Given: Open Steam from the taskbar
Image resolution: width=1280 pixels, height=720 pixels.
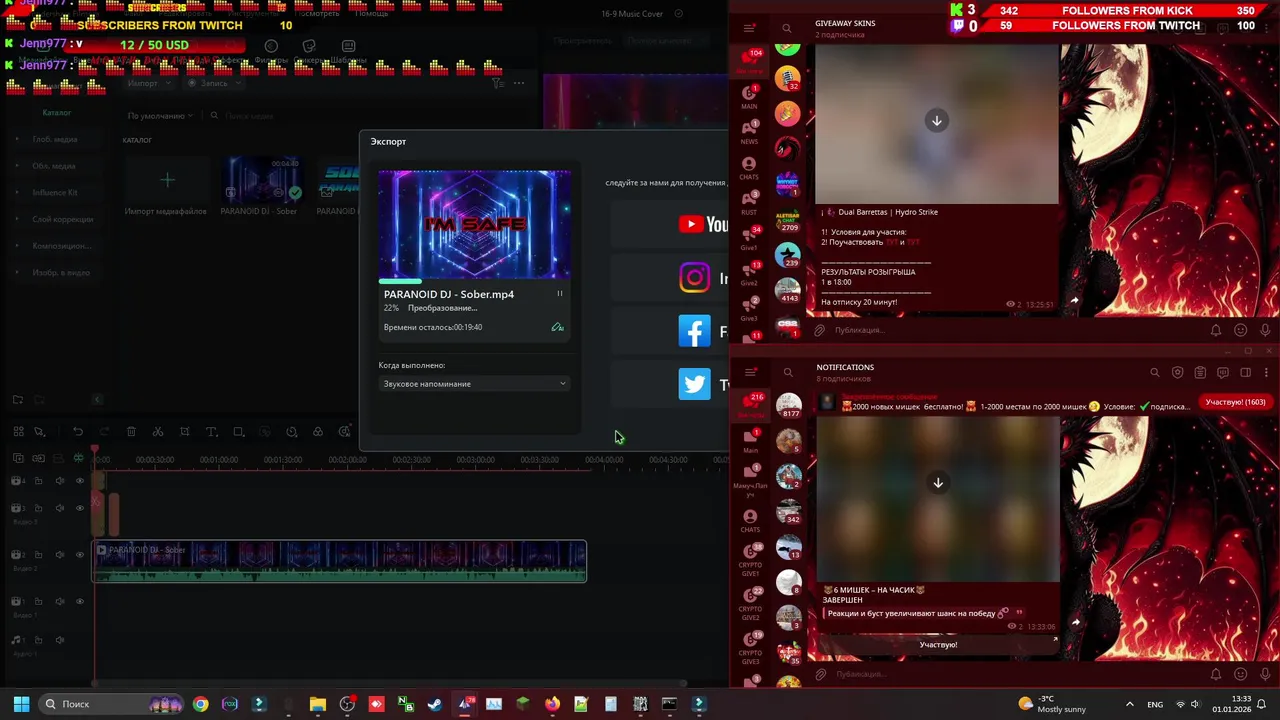Looking at the screenshot, I should [435, 704].
